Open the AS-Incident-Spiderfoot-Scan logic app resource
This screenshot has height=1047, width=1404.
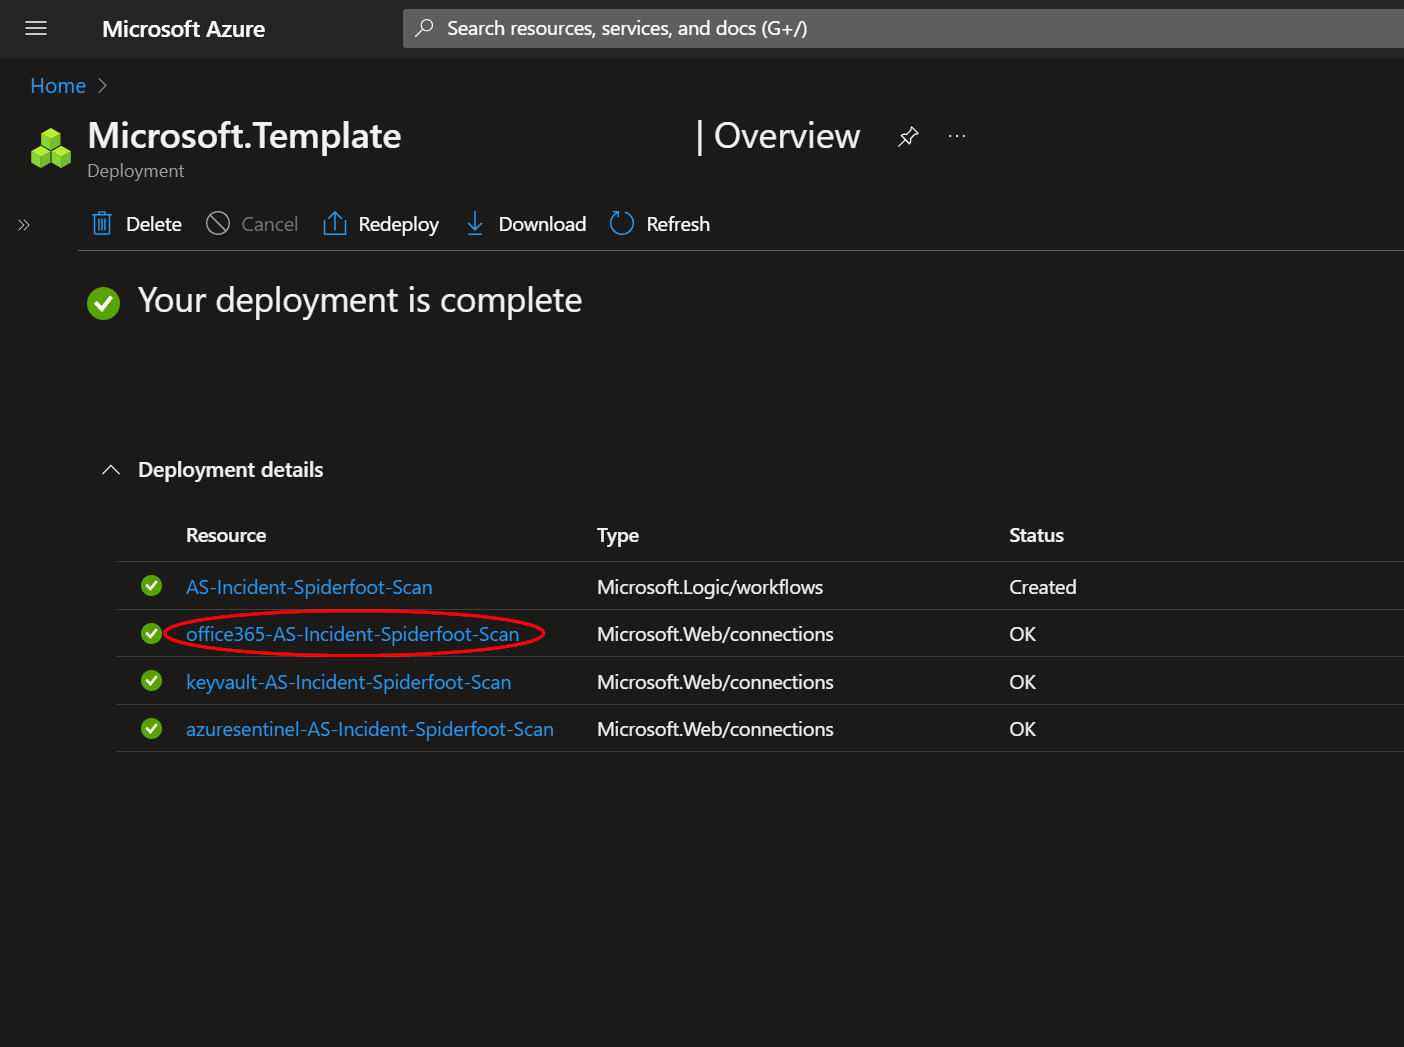[x=309, y=587]
